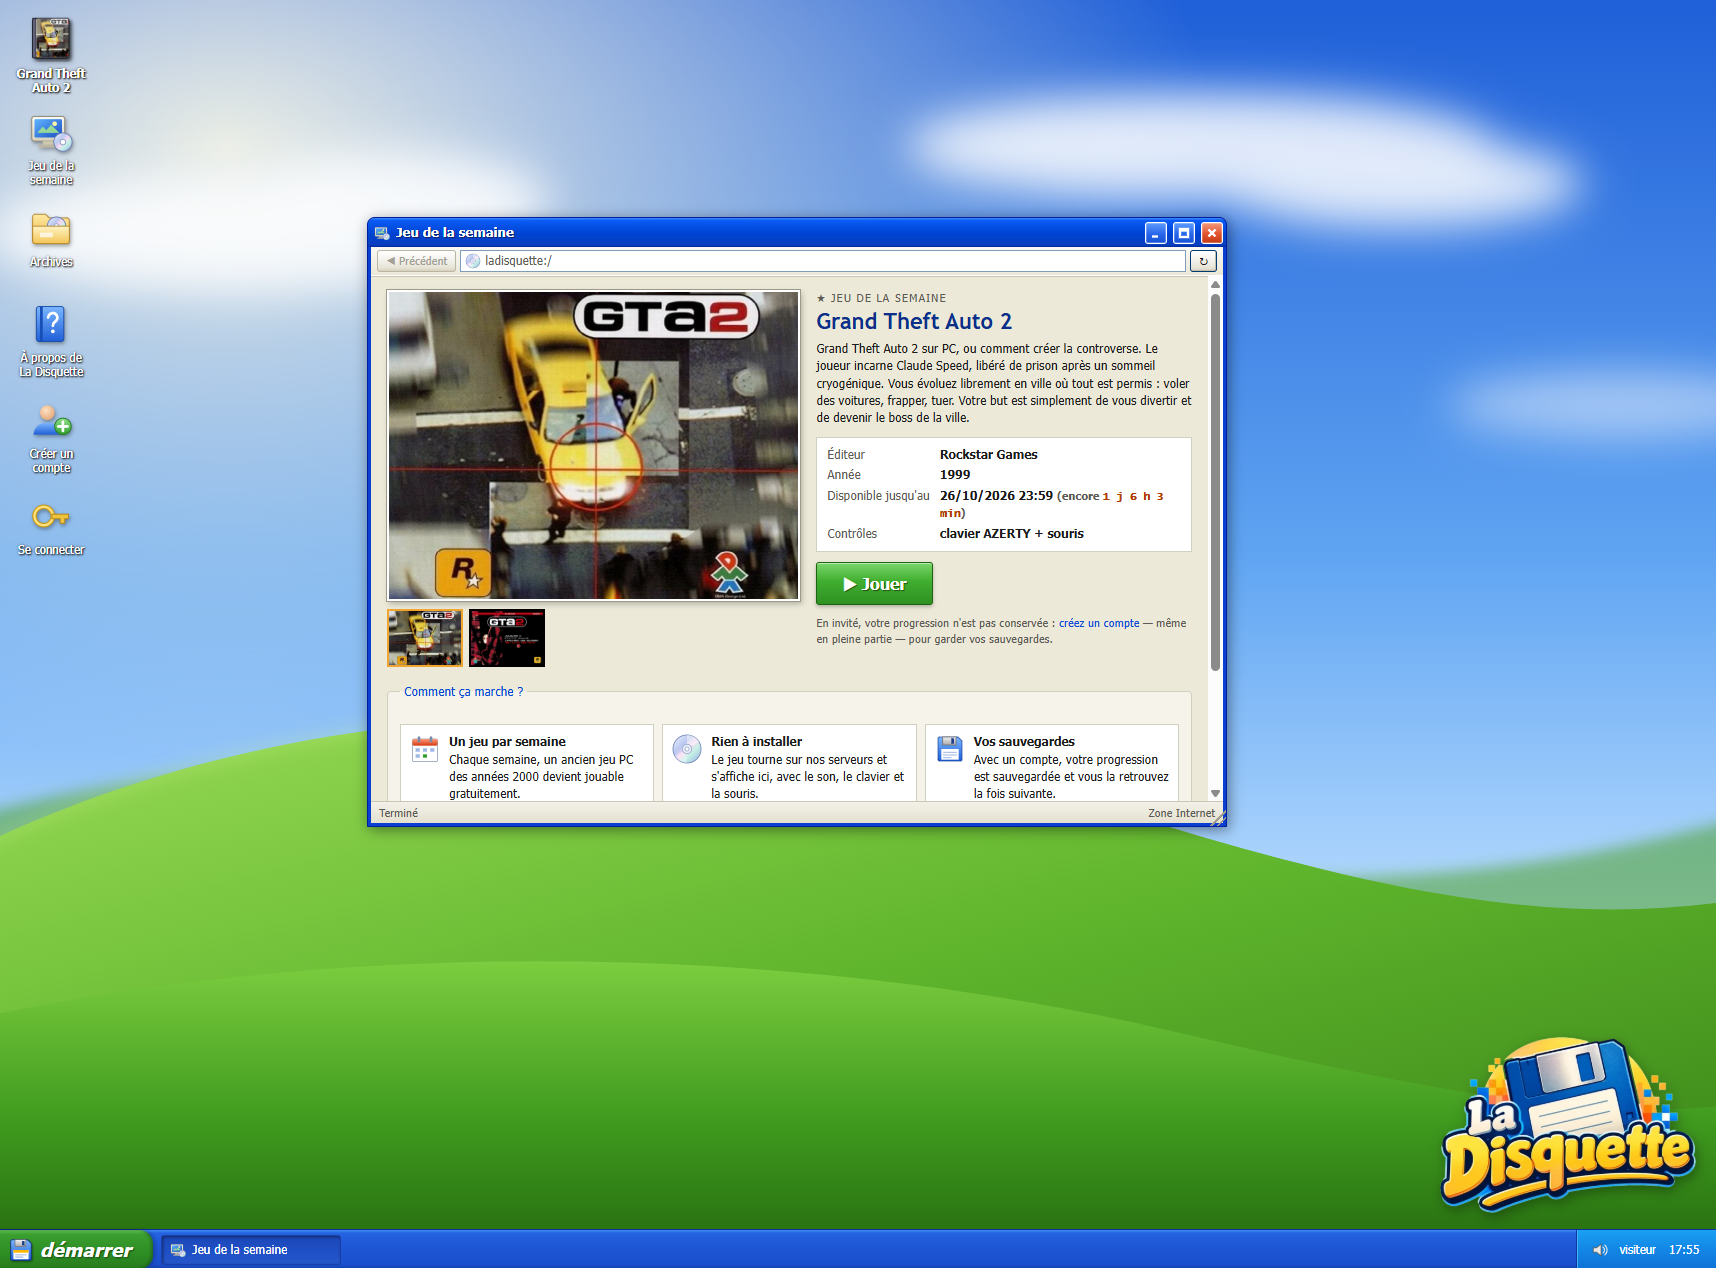Click the scrollbar up arrow
This screenshot has height=1268, width=1716.
(x=1215, y=285)
